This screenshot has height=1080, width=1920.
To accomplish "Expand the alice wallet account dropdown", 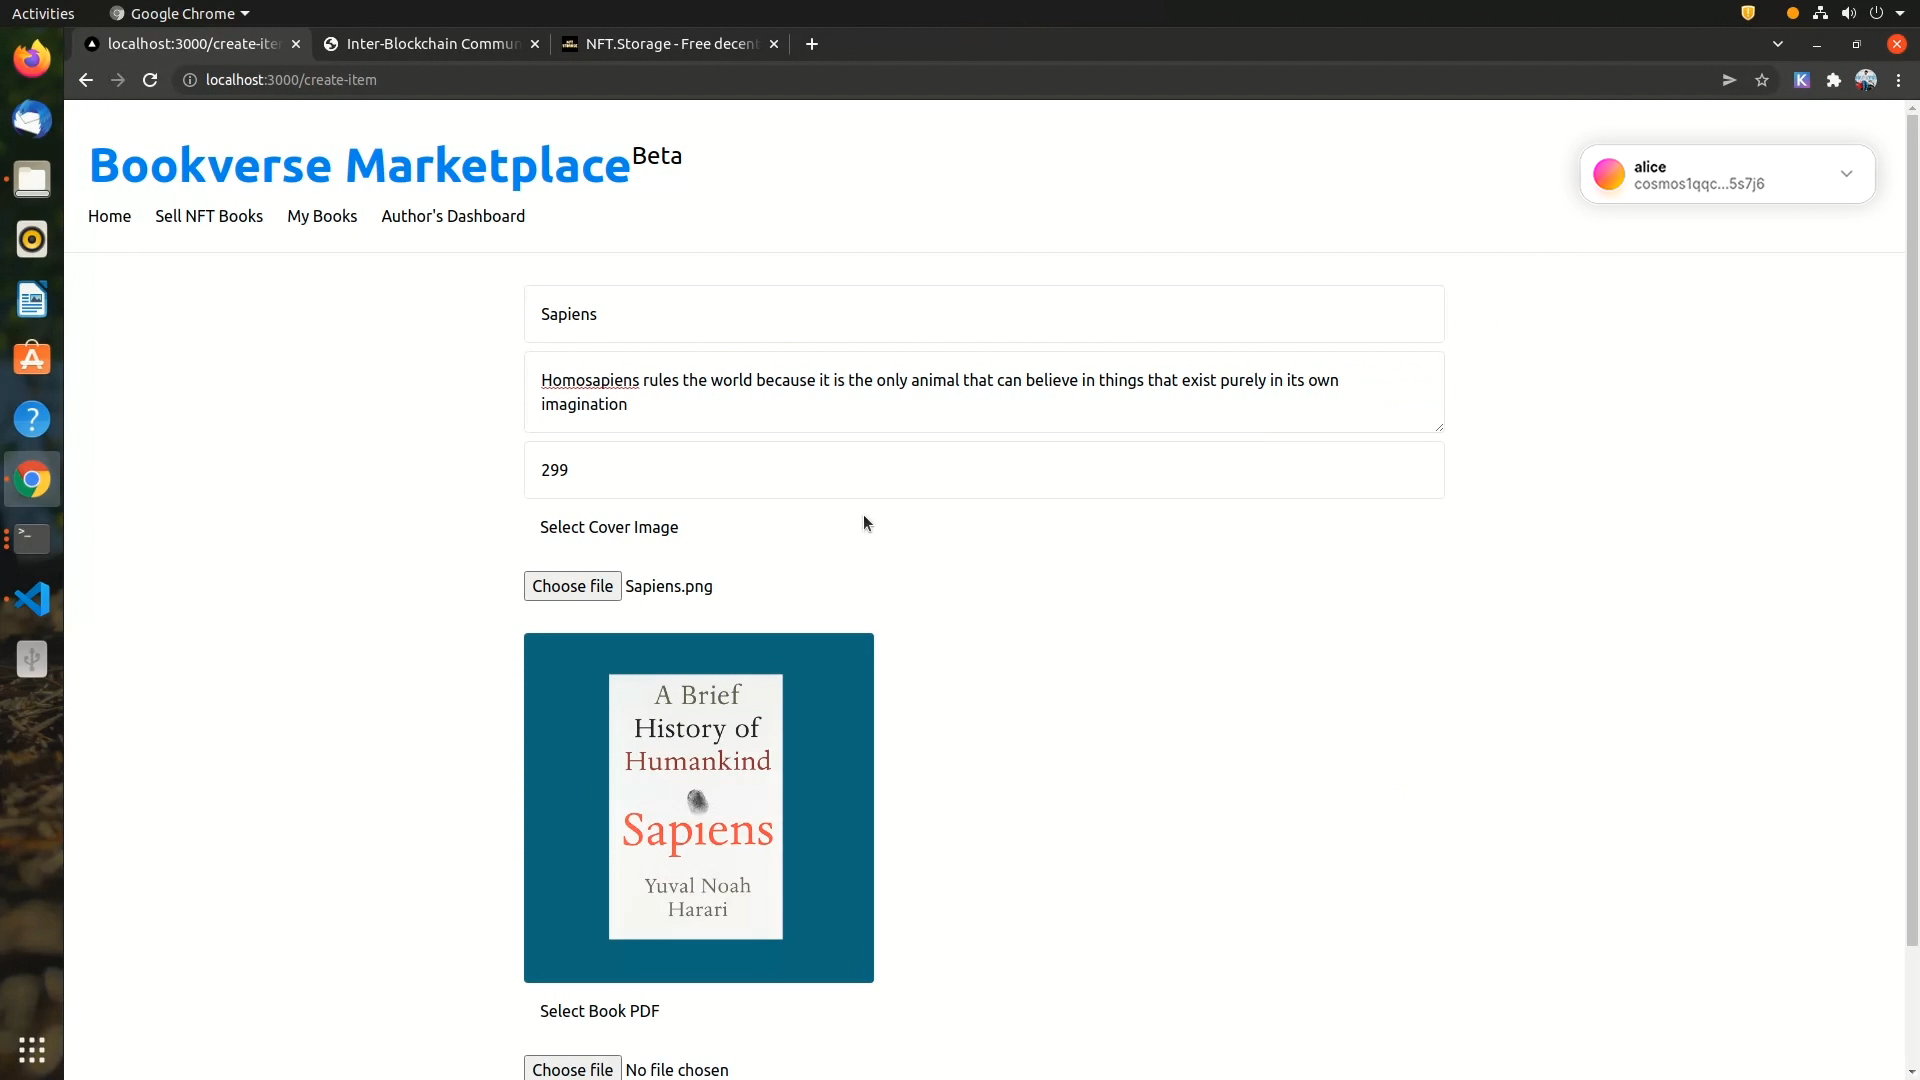I will (1846, 174).
